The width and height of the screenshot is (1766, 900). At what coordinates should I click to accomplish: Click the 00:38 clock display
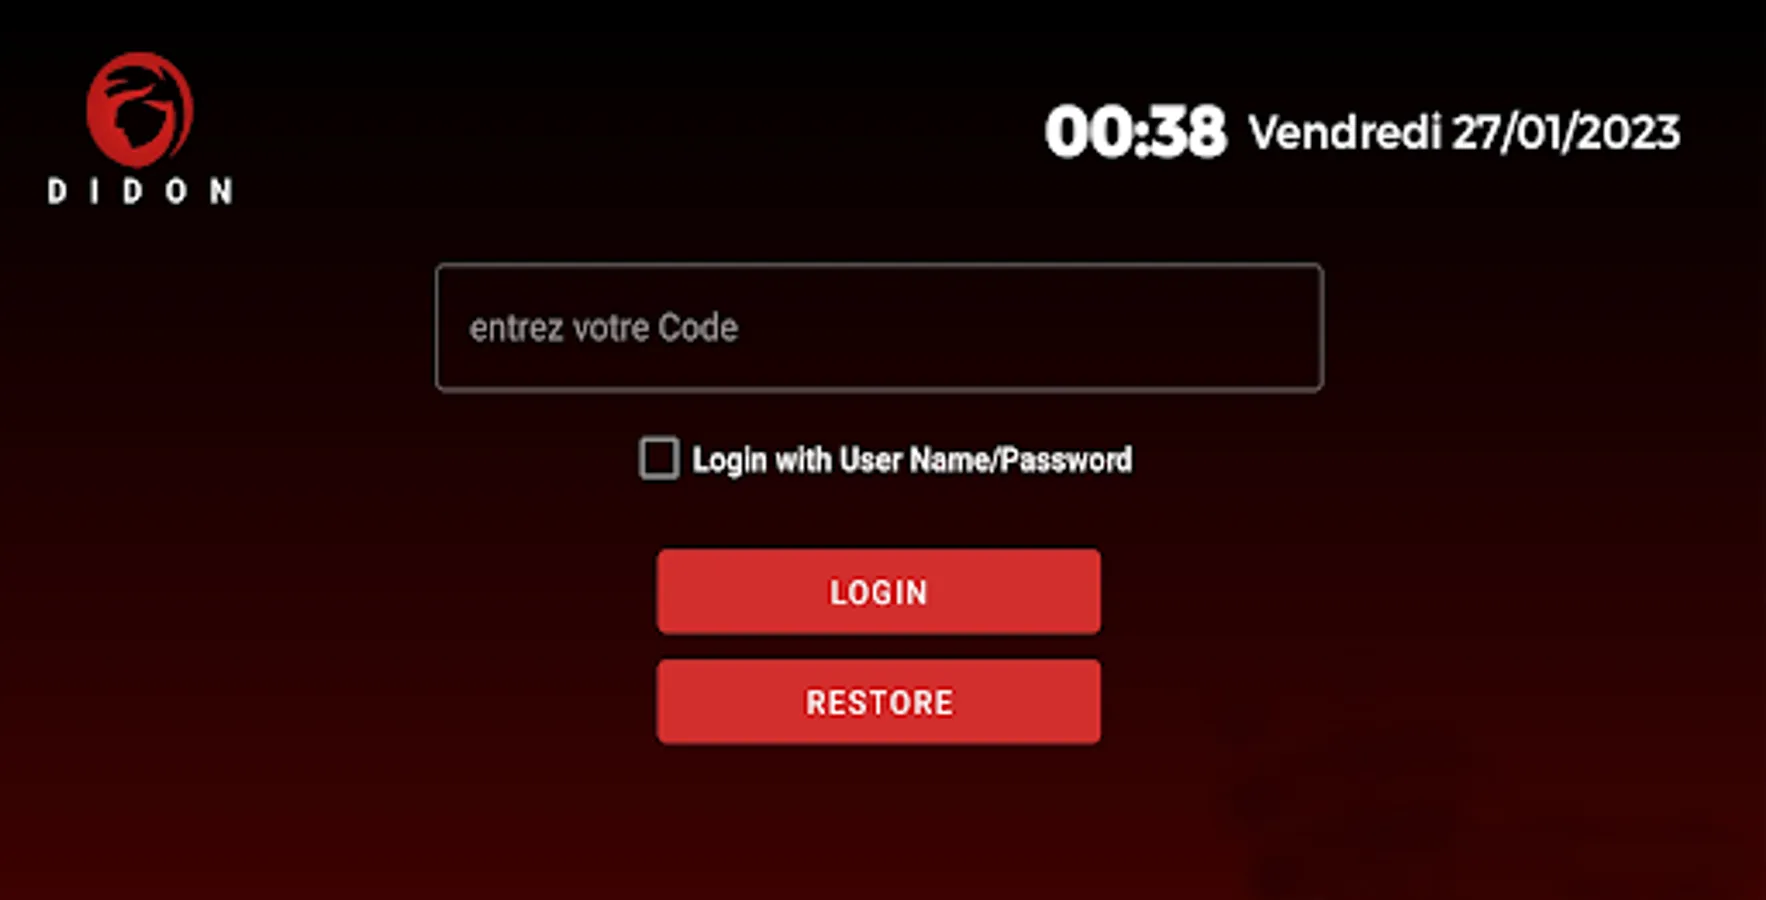[1135, 132]
